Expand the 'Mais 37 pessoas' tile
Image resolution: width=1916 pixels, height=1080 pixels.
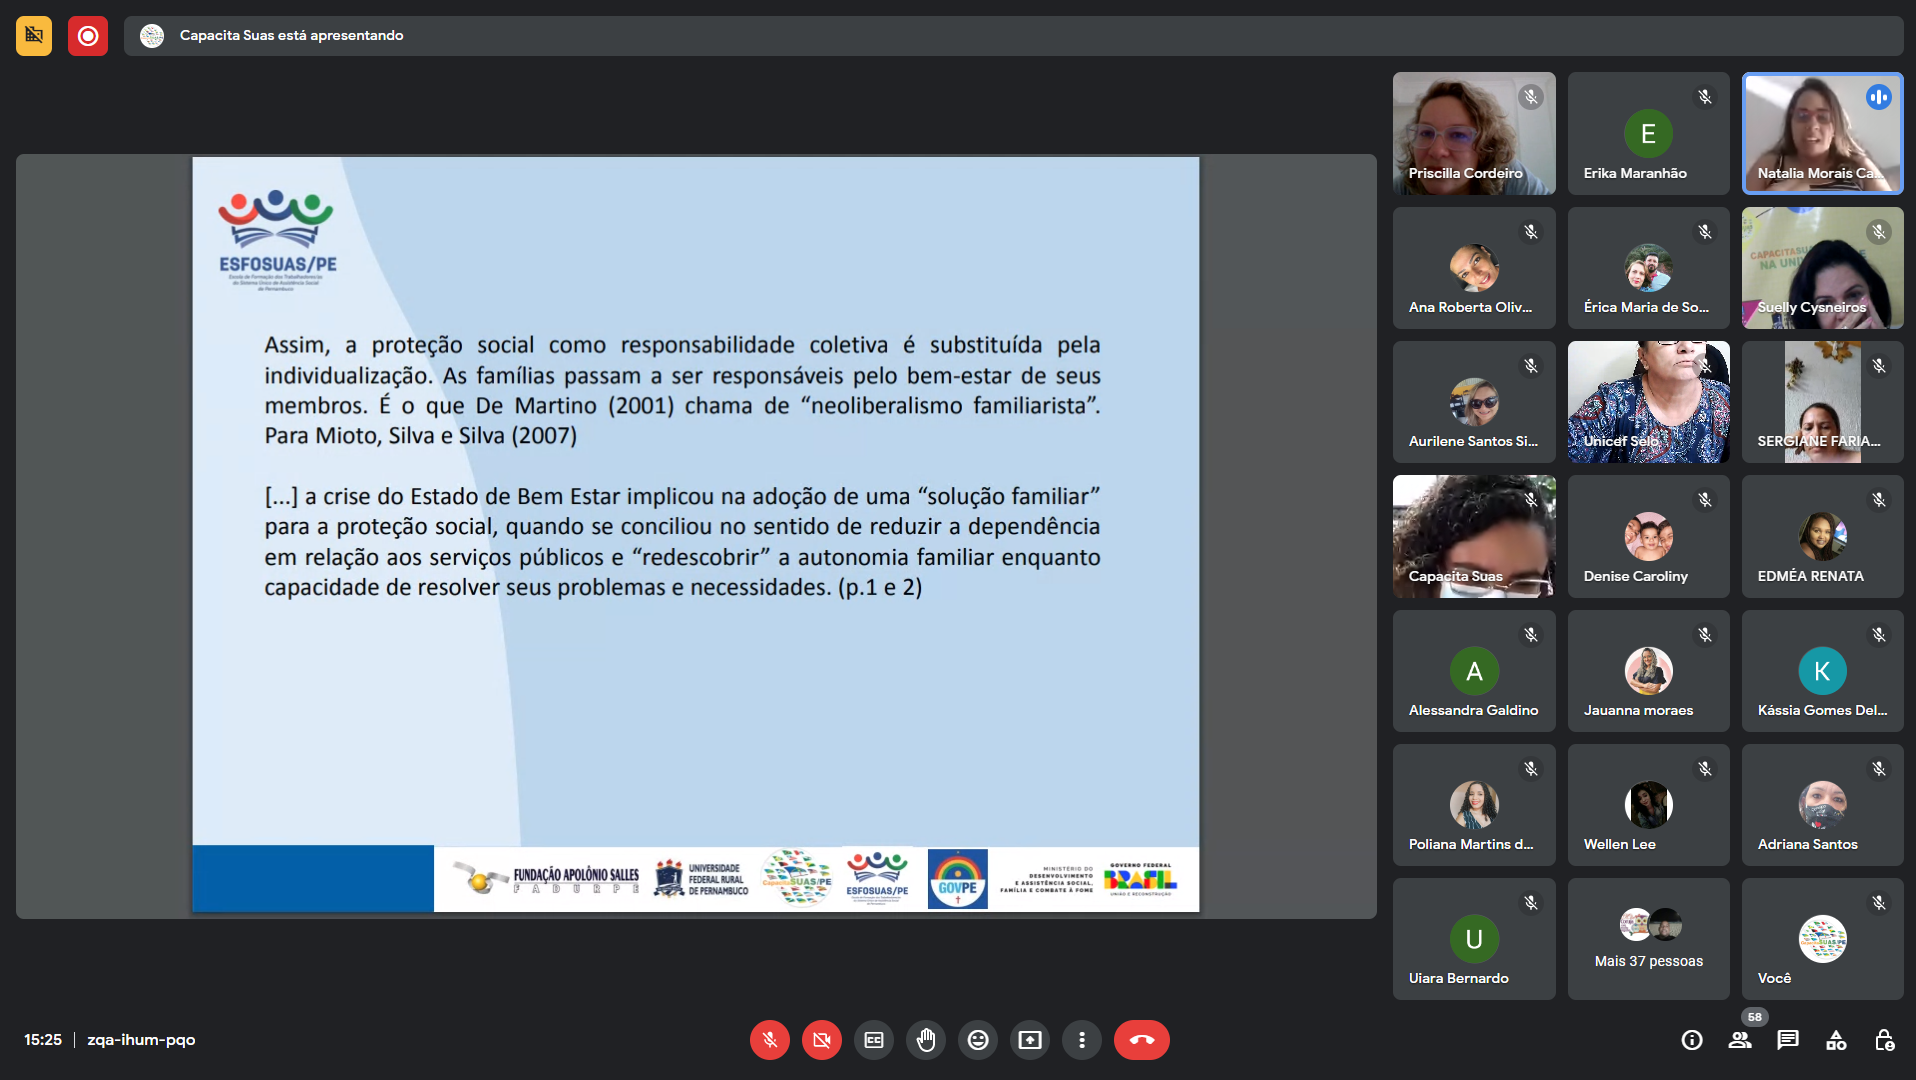[1648, 939]
